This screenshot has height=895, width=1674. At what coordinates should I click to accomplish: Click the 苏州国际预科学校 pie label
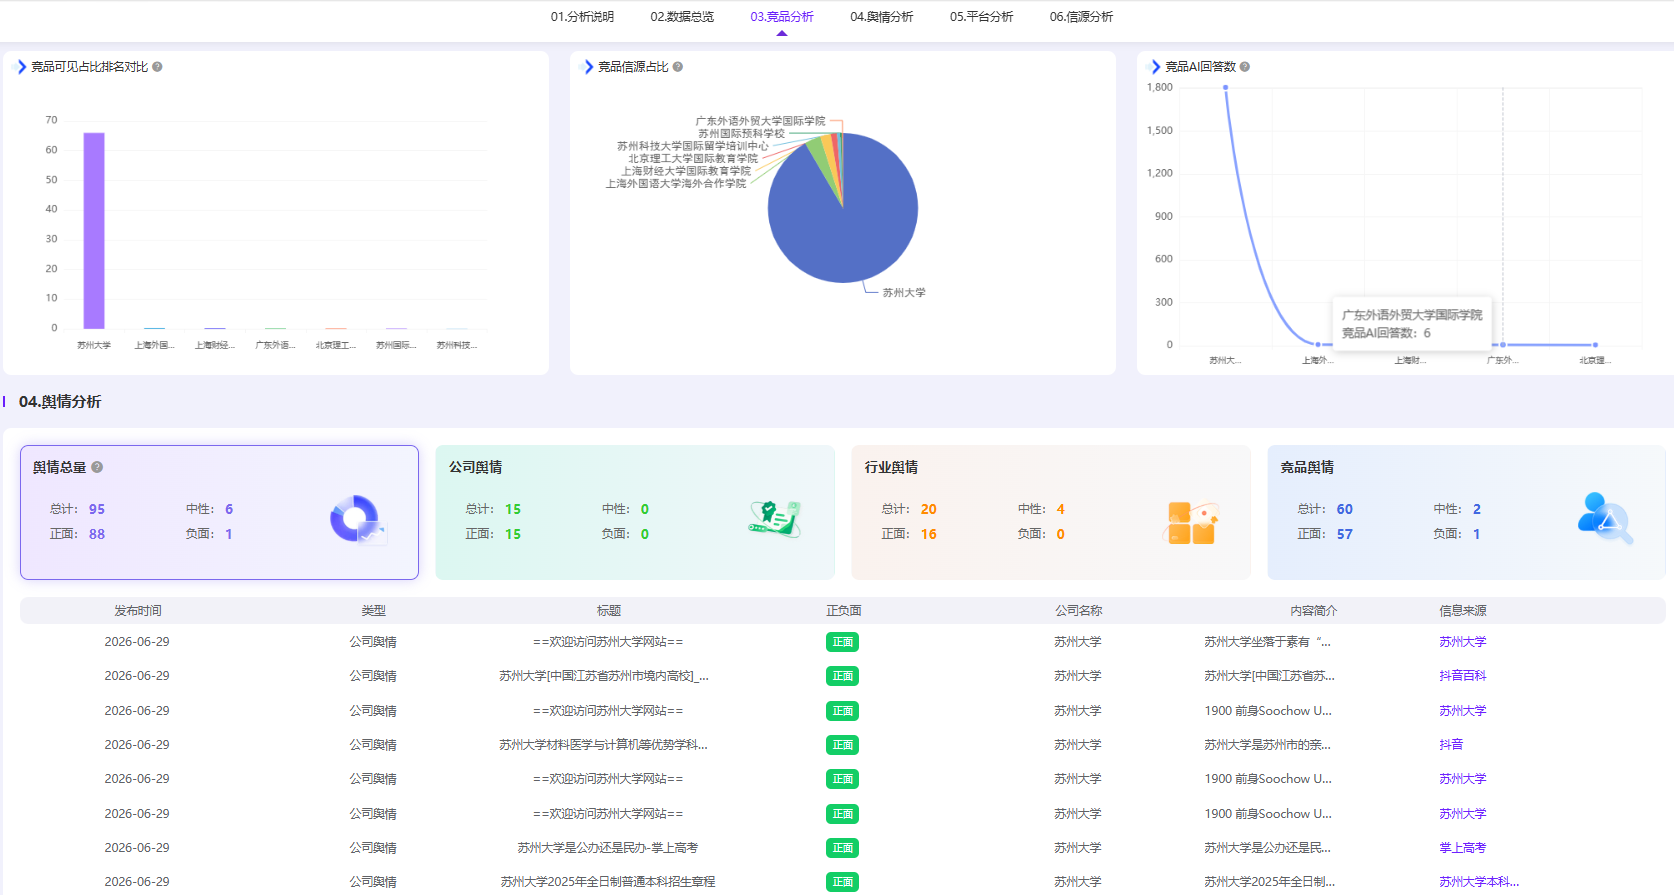click(741, 134)
